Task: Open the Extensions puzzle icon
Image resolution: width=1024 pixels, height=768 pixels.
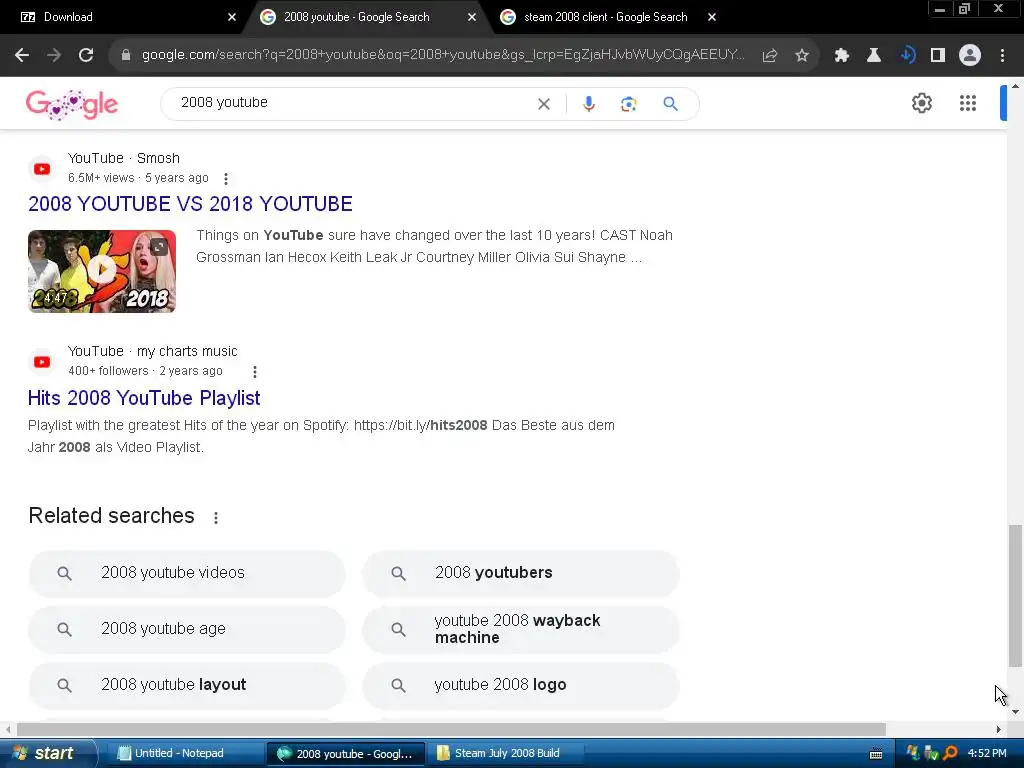Action: point(841,56)
